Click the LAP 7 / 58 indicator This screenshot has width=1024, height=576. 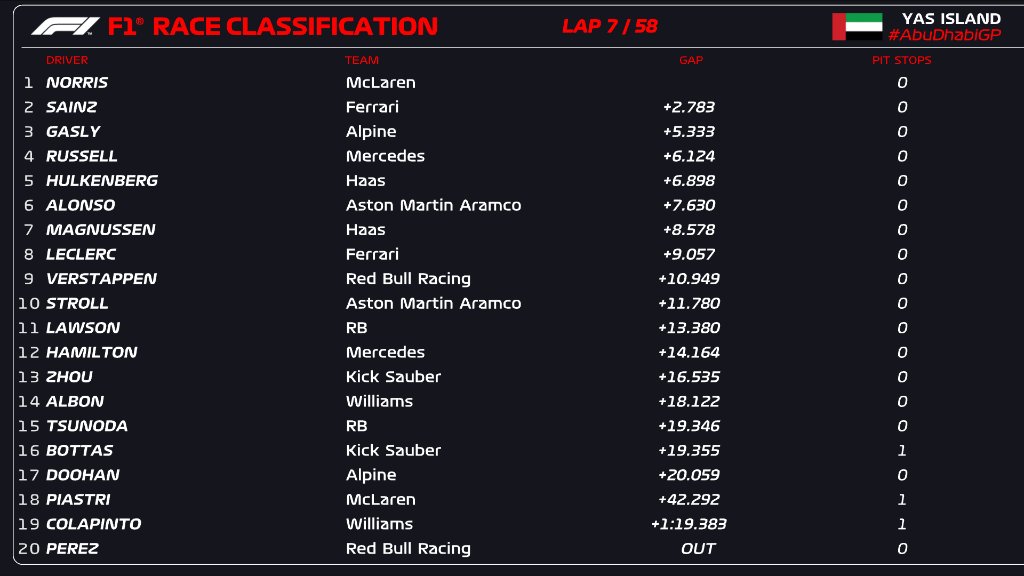pyautogui.click(x=610, y=26)
